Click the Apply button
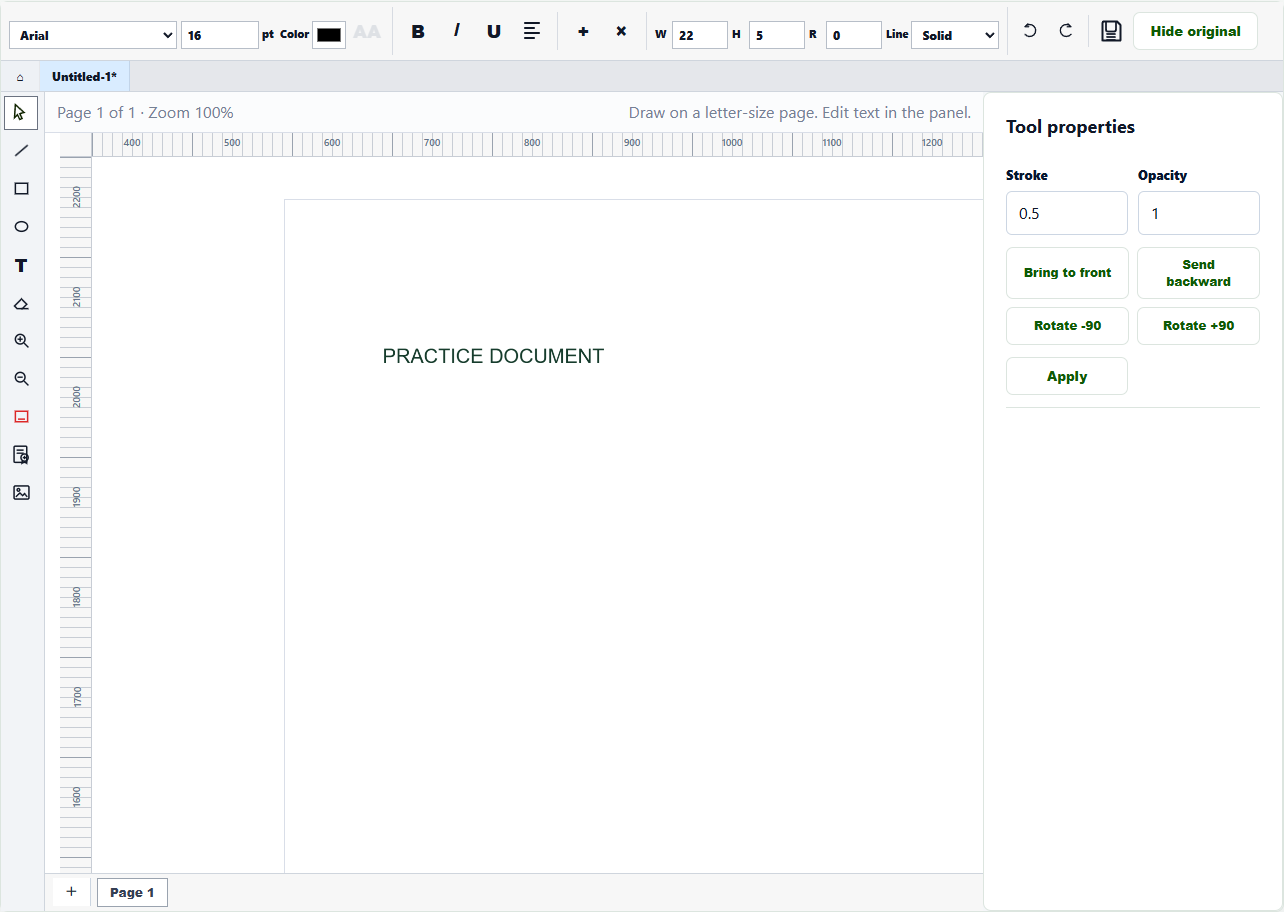The height and width of the screenshot is (912, 1284). click(1067, 376)
